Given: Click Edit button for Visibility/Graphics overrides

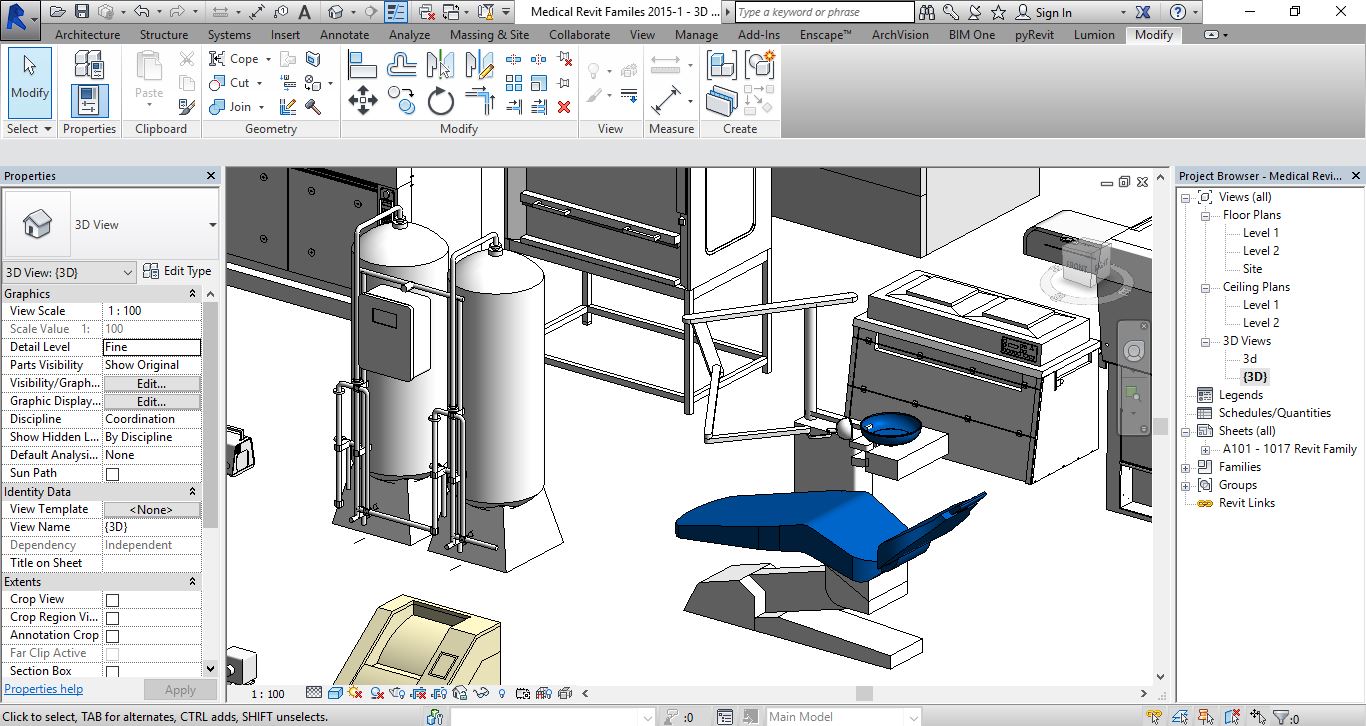Looking at the screenshot, I should pos(151,383).
